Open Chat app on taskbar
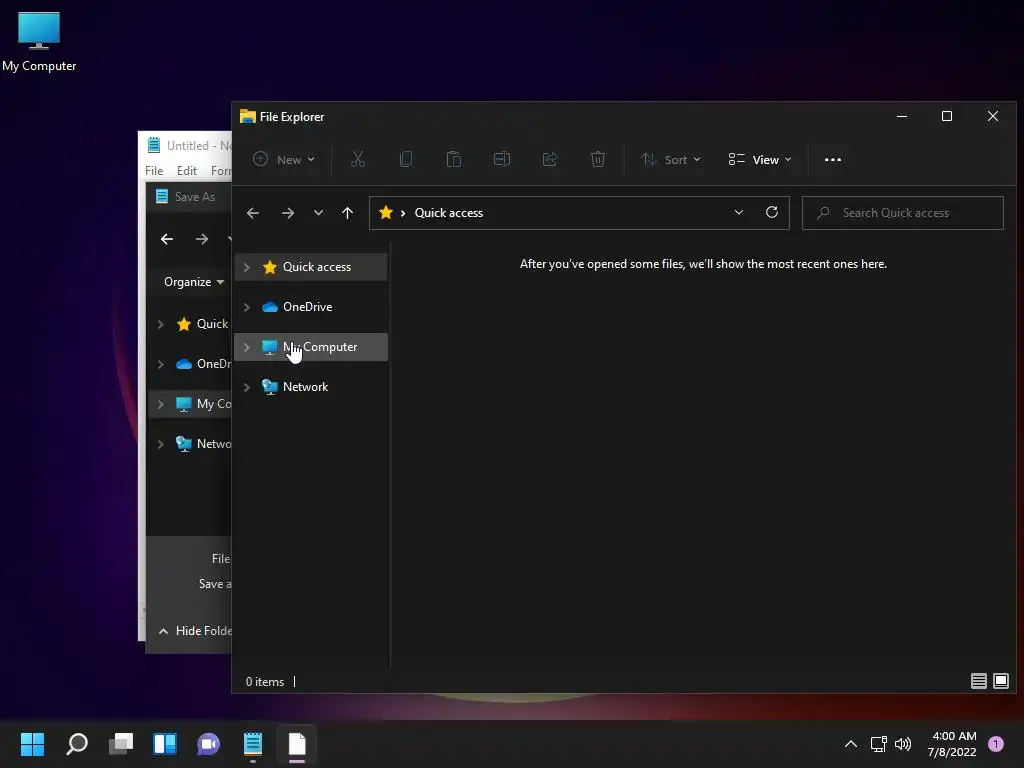 click(208, 744)
